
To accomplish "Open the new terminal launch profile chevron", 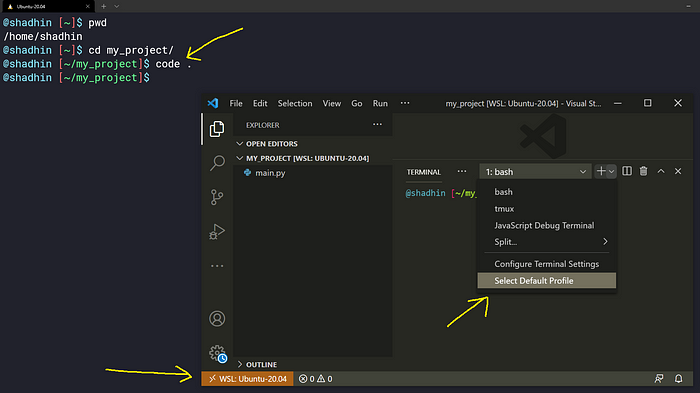I will (x=612, y=171).
